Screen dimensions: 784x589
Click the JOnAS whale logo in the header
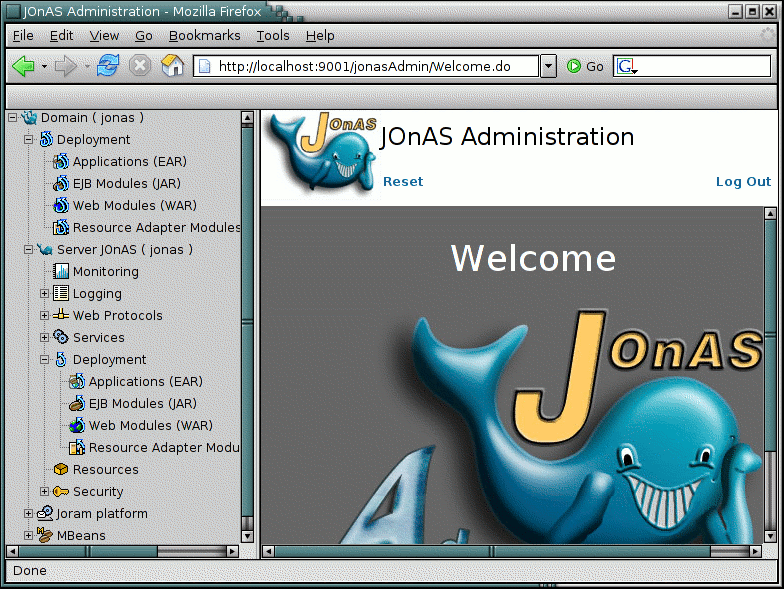tap(321, 153)
